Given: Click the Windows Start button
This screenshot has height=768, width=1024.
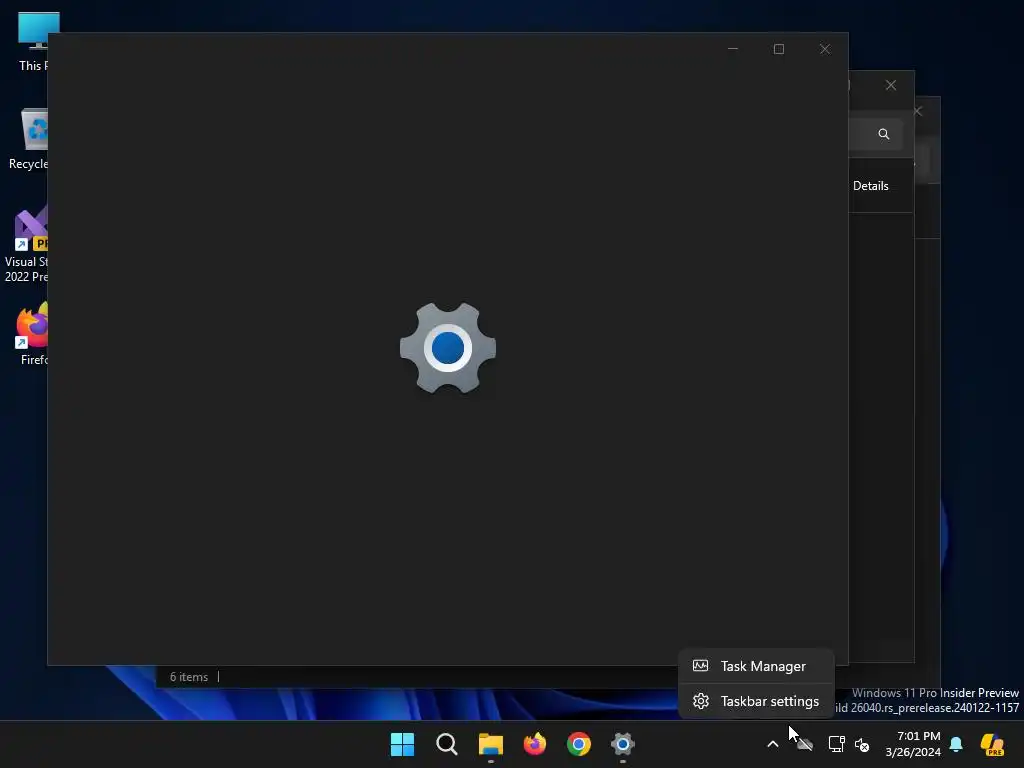Looking at the screenshot, I should pos(402,744).
